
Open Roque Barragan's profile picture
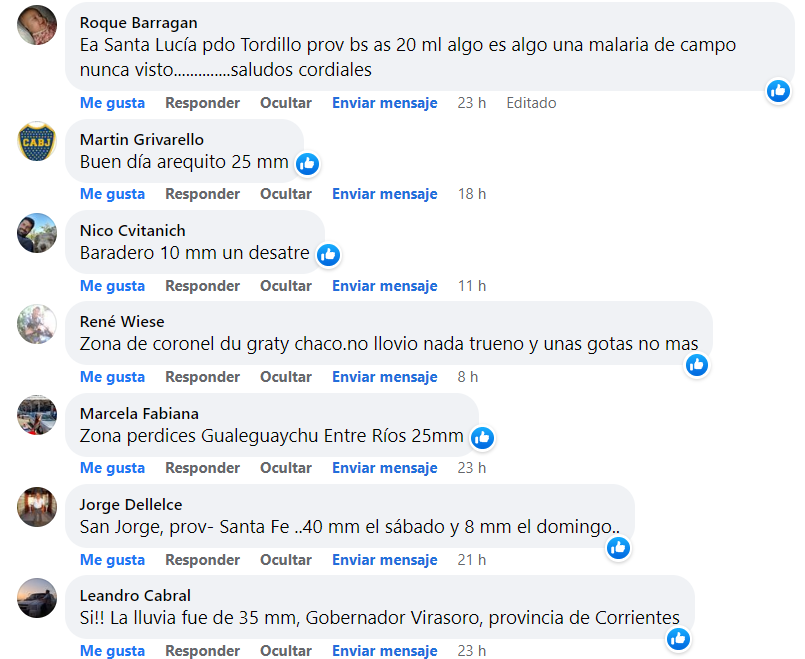point(38,24)
